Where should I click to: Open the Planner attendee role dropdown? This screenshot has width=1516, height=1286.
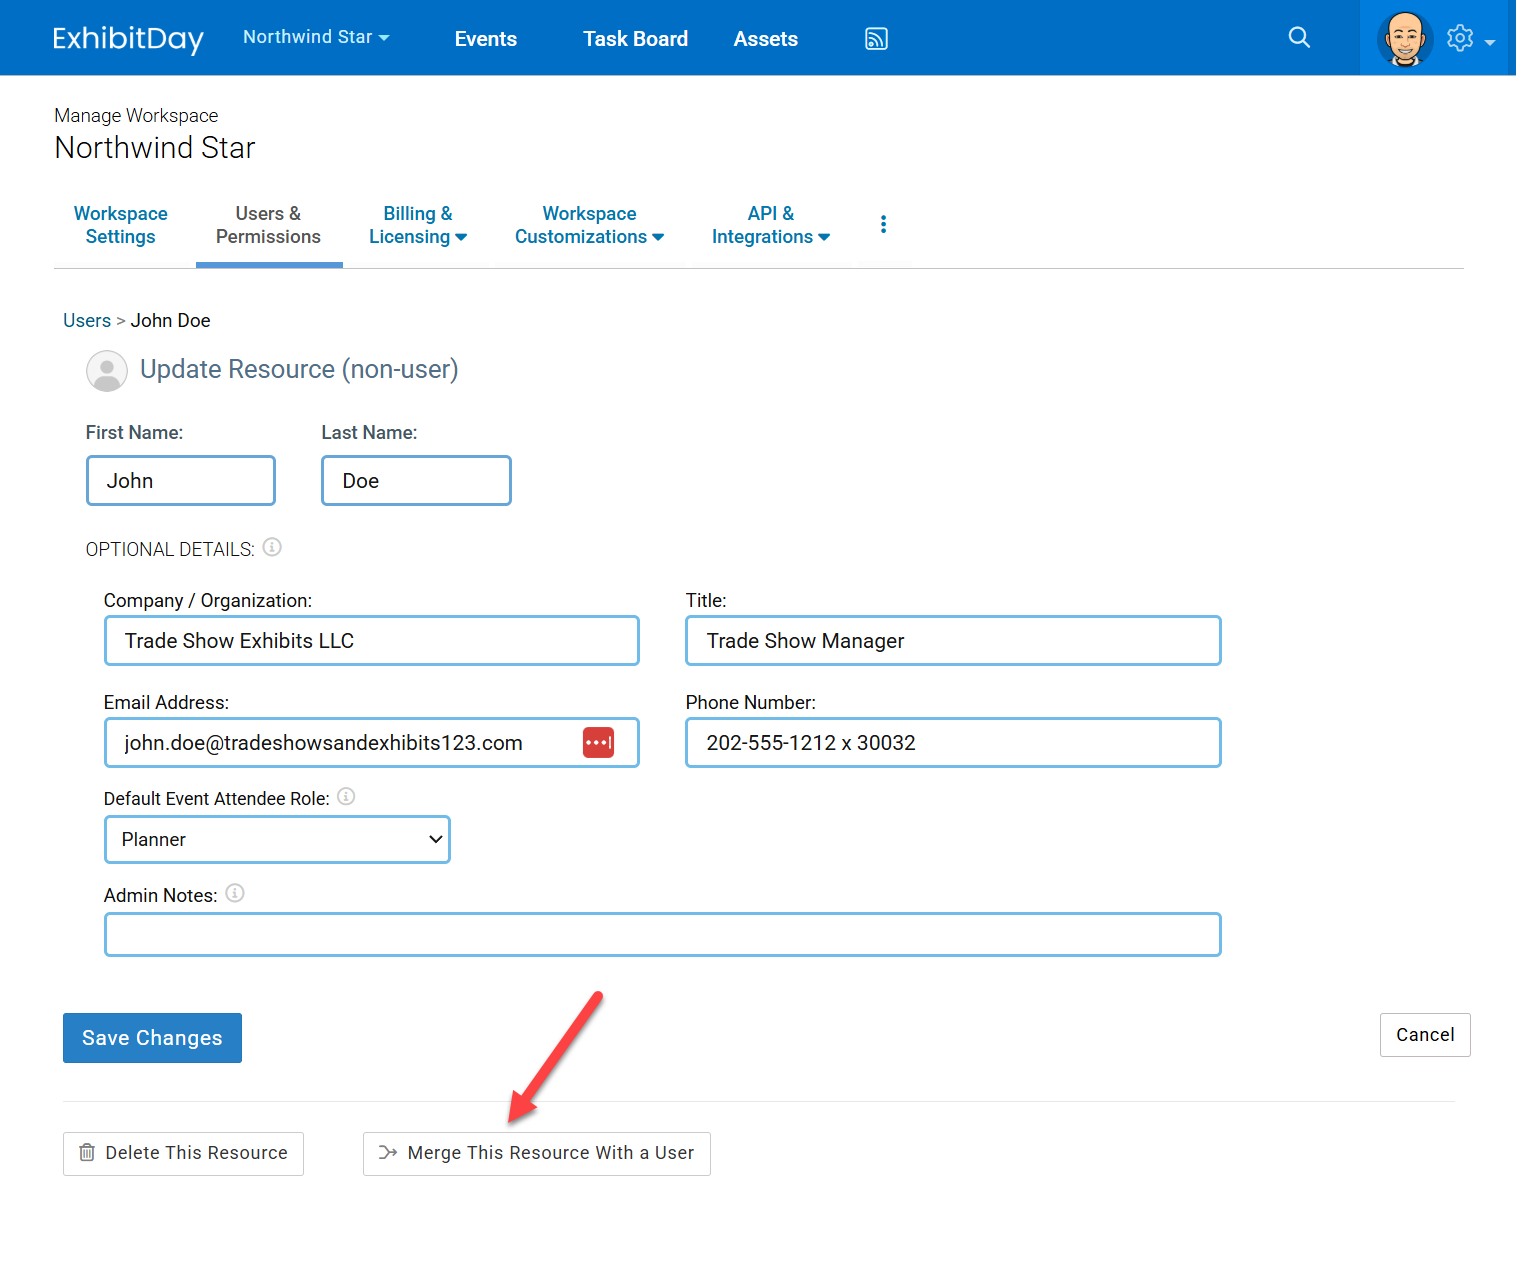[x=277, y=840]
